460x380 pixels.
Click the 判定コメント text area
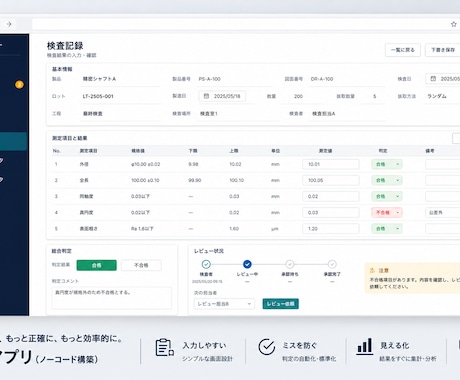[112, 298]
